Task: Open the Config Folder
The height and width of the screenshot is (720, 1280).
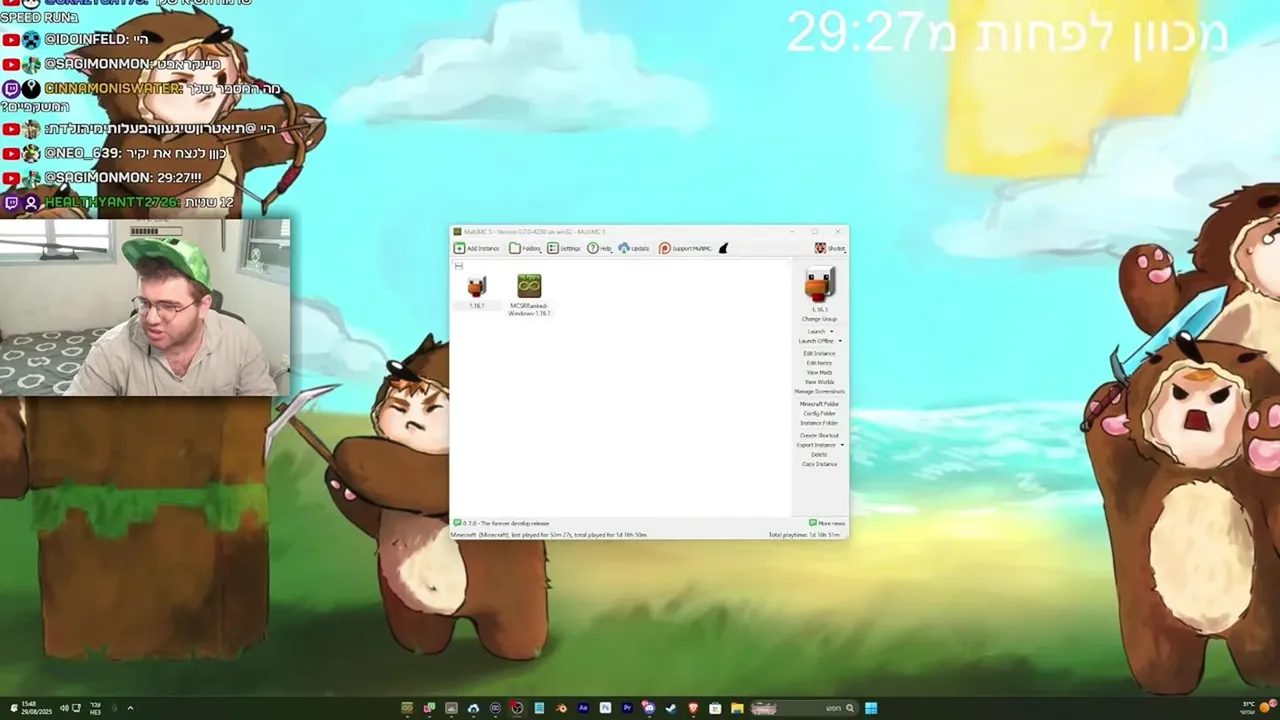Action: pyautogui.click(x=819, y=413)
